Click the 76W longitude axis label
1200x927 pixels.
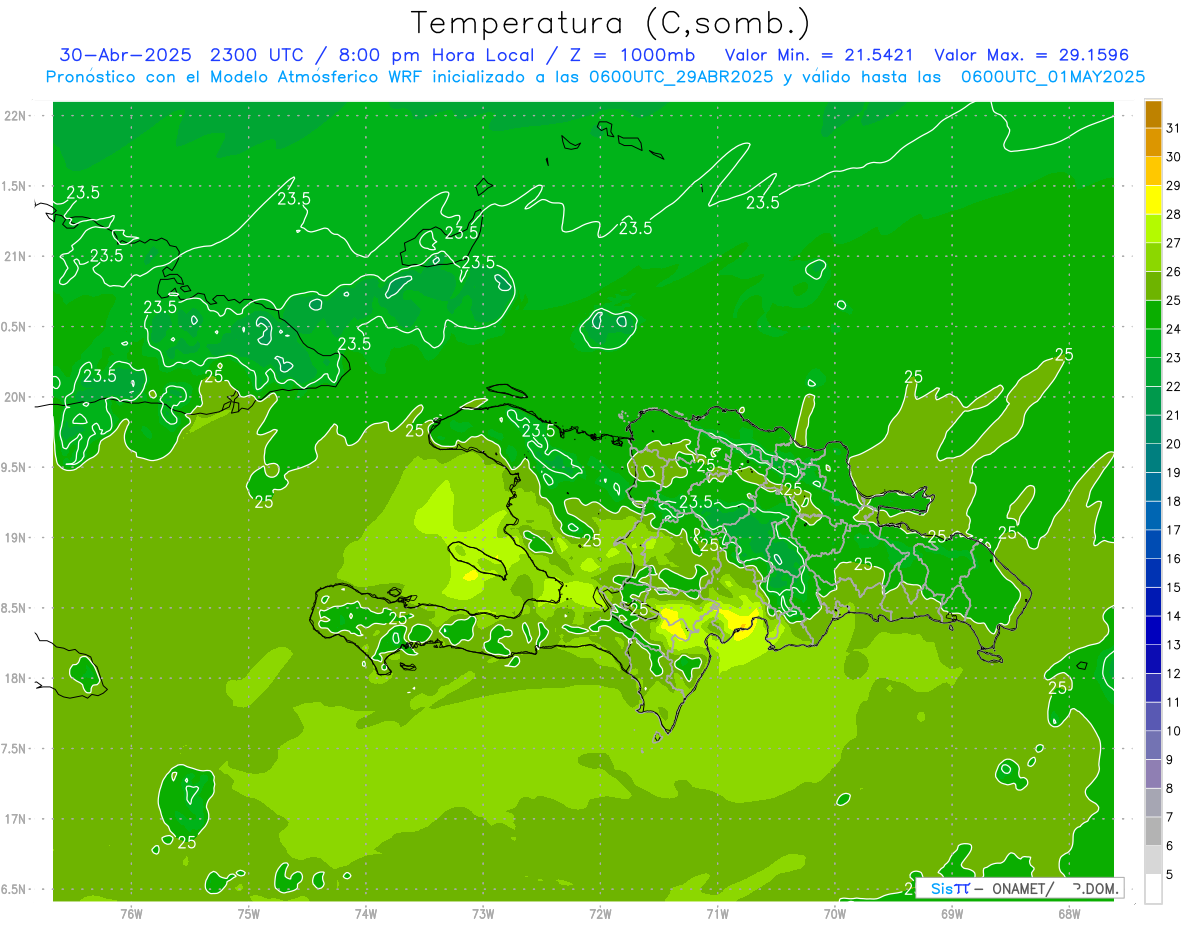(x=131, y=914)
